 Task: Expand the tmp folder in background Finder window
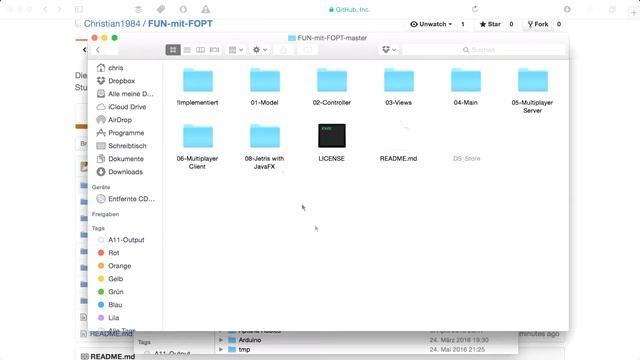click(221, 349)
